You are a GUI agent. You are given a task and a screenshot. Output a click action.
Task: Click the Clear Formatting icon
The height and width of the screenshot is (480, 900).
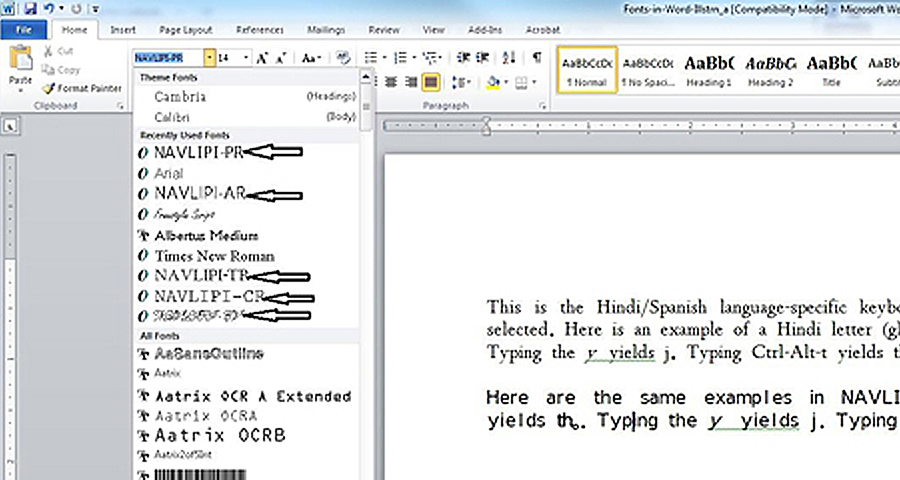pos(343,57)
